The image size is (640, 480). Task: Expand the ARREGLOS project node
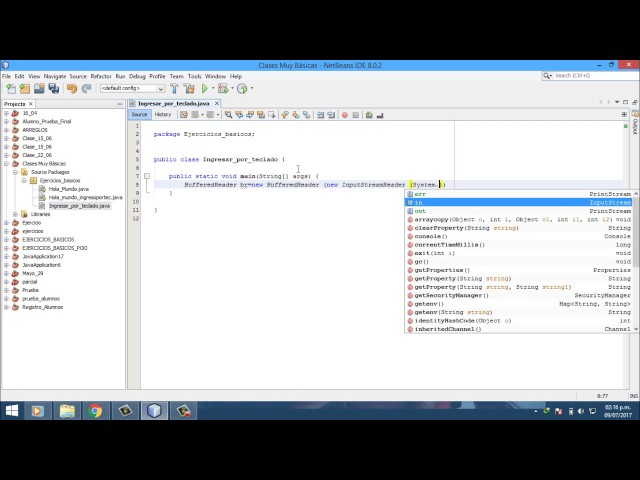tap(6, 130)
